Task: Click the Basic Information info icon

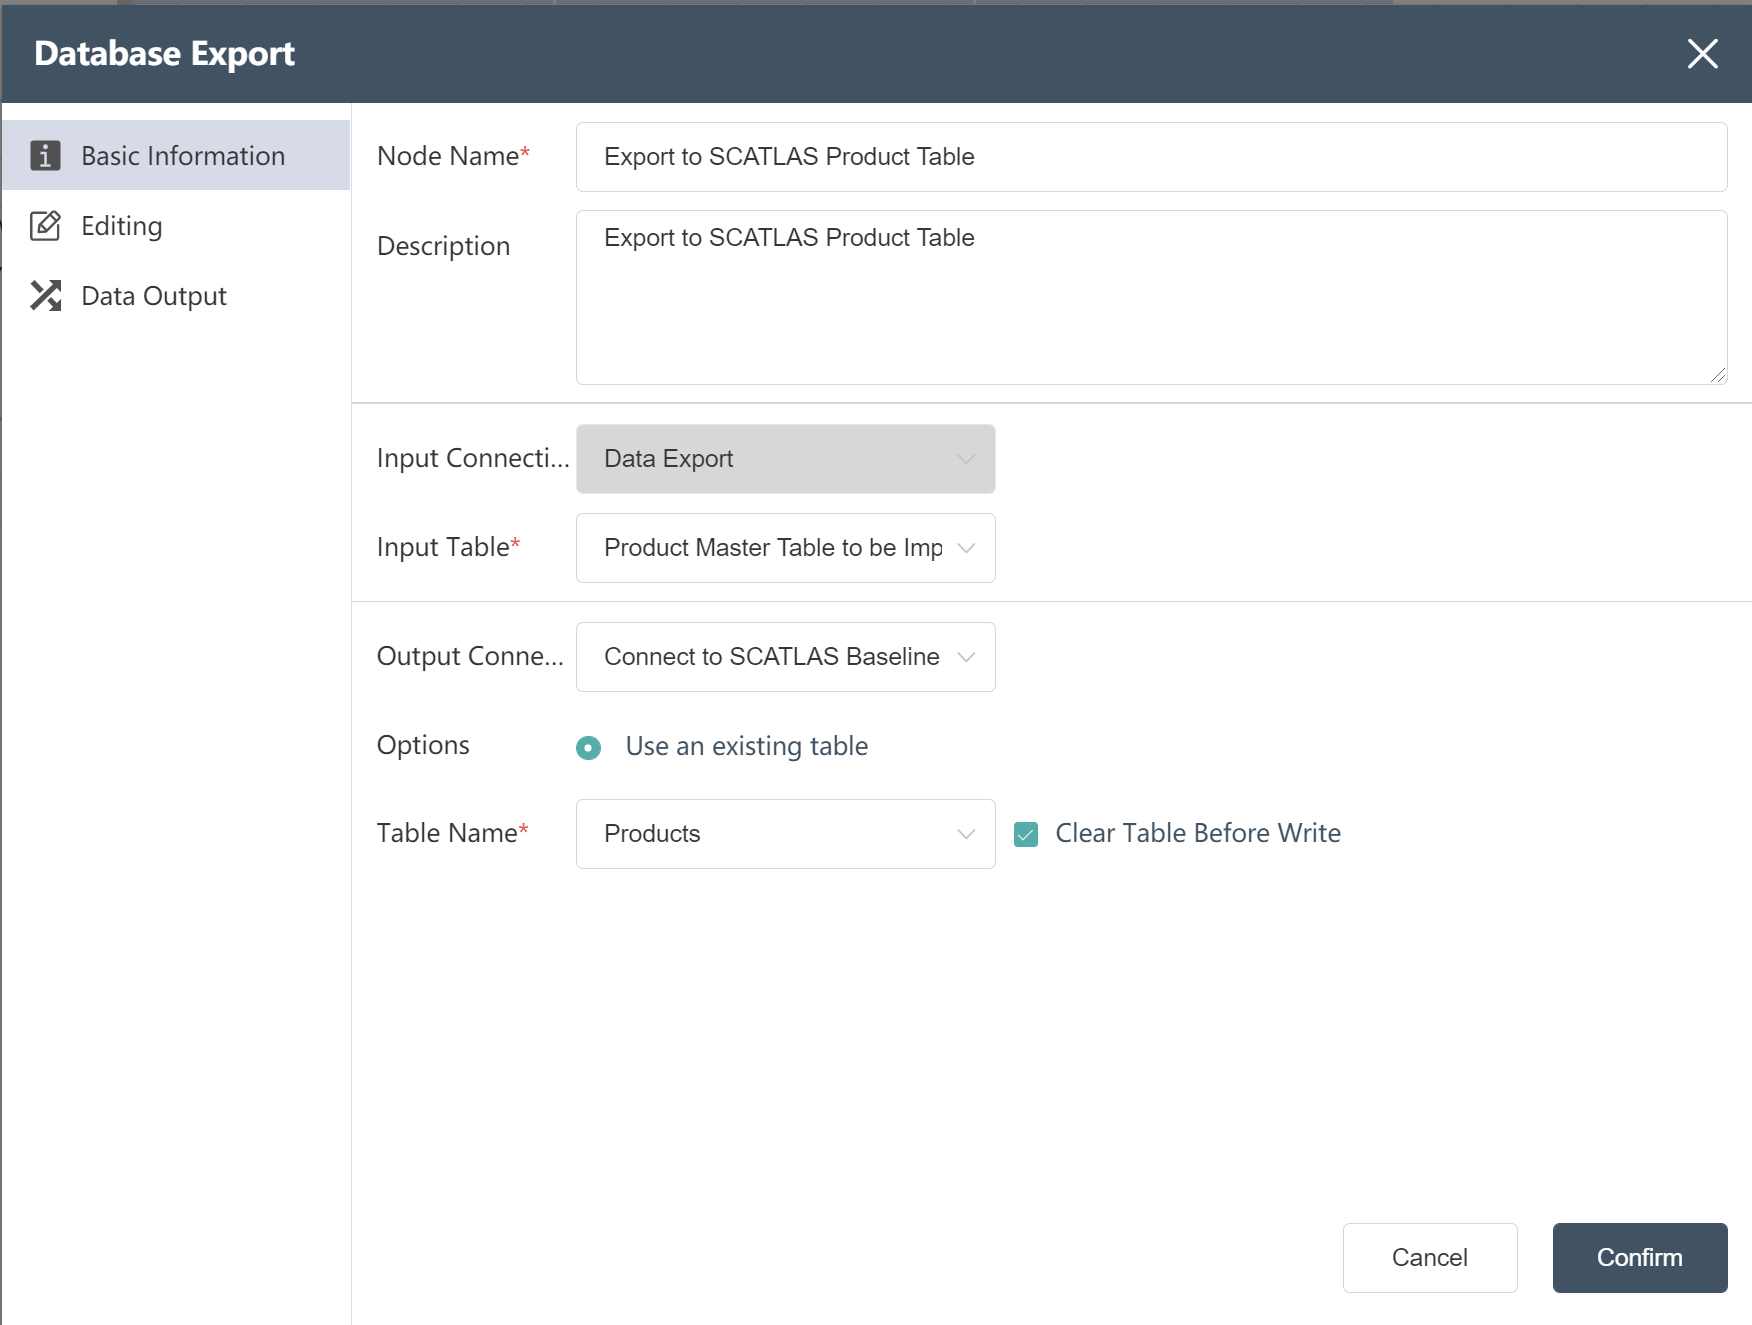Action: tap(45, 156)
